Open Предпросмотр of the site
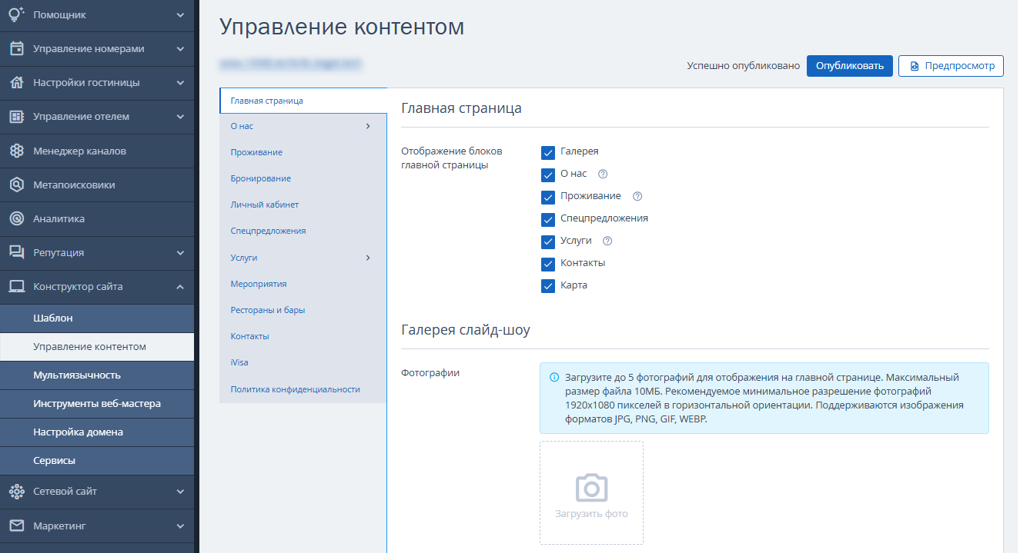The image size is (1018, 553). [x=950, y=66]
